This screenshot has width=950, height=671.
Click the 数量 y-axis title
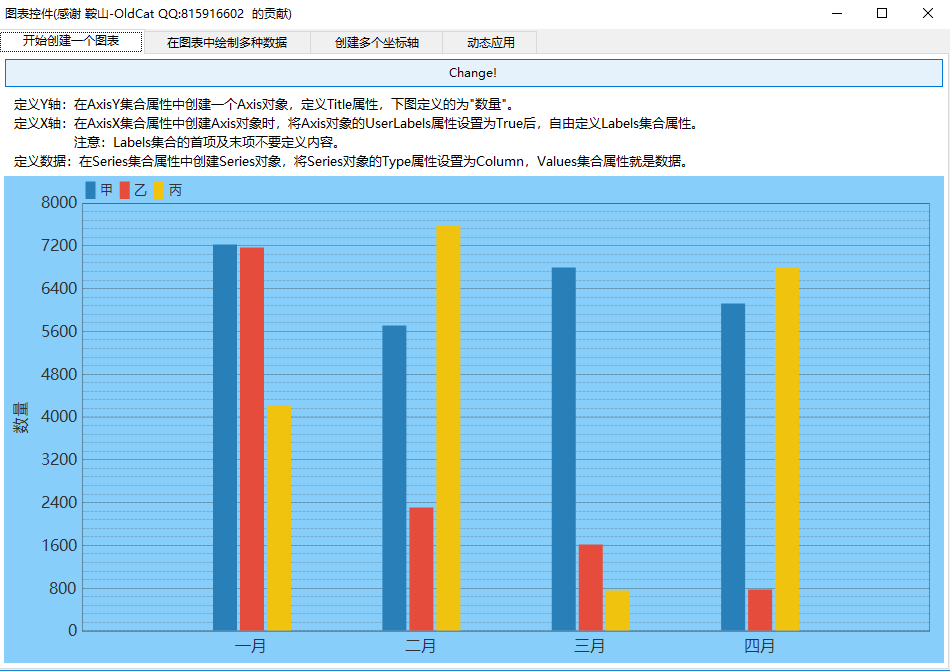pos(20,417)
